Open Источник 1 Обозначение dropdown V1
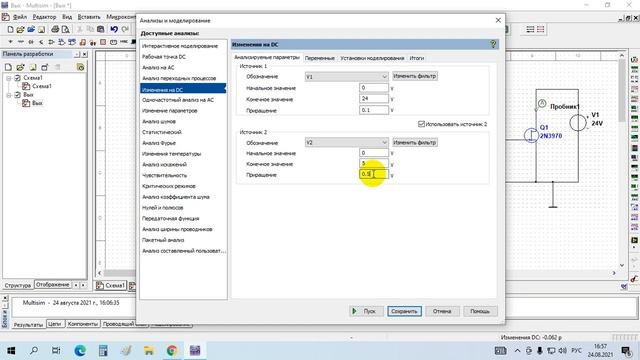This screenshot has height=360, width=640. pos(346,76)
